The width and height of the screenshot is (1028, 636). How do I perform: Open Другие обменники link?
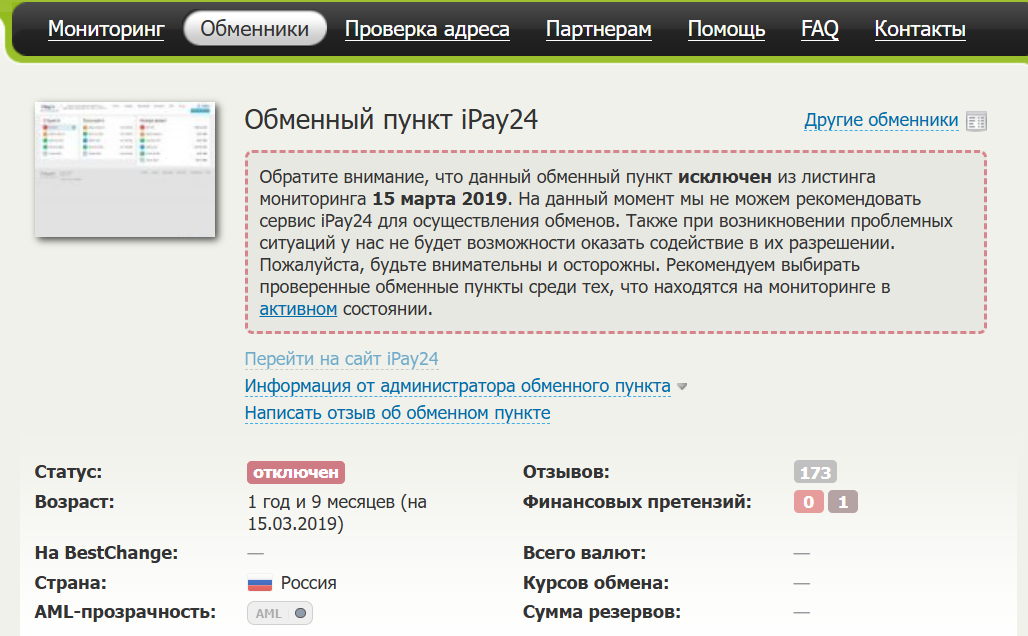881,120
